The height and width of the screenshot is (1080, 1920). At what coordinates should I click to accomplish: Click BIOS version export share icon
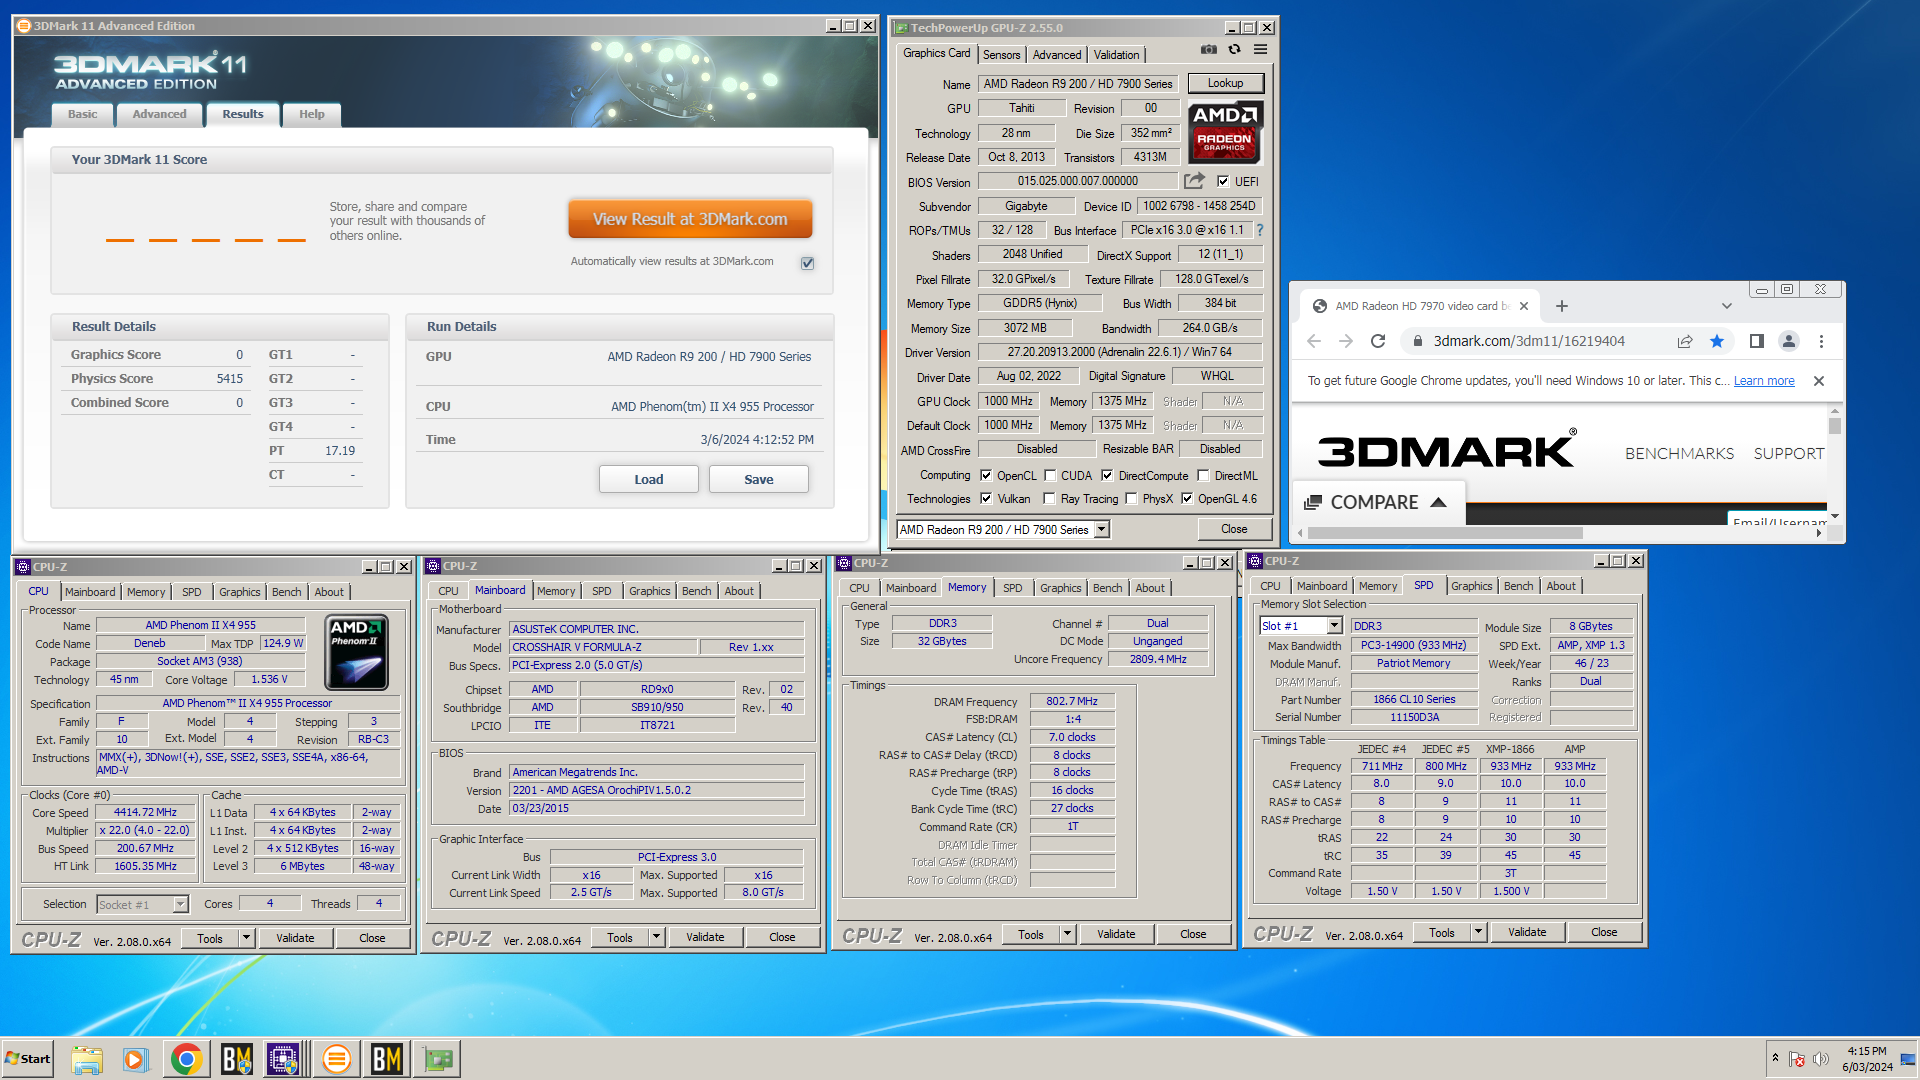click(1194, 181)
